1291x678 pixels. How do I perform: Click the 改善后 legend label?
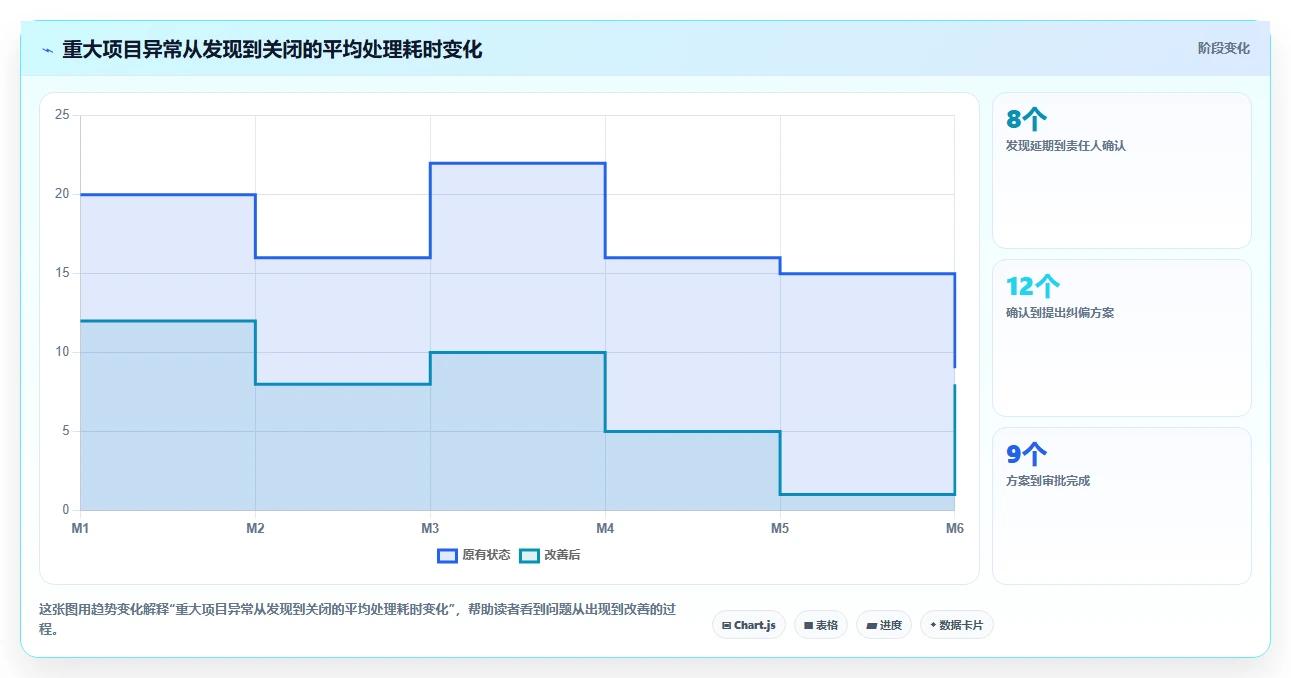click(x=562, y=555)
